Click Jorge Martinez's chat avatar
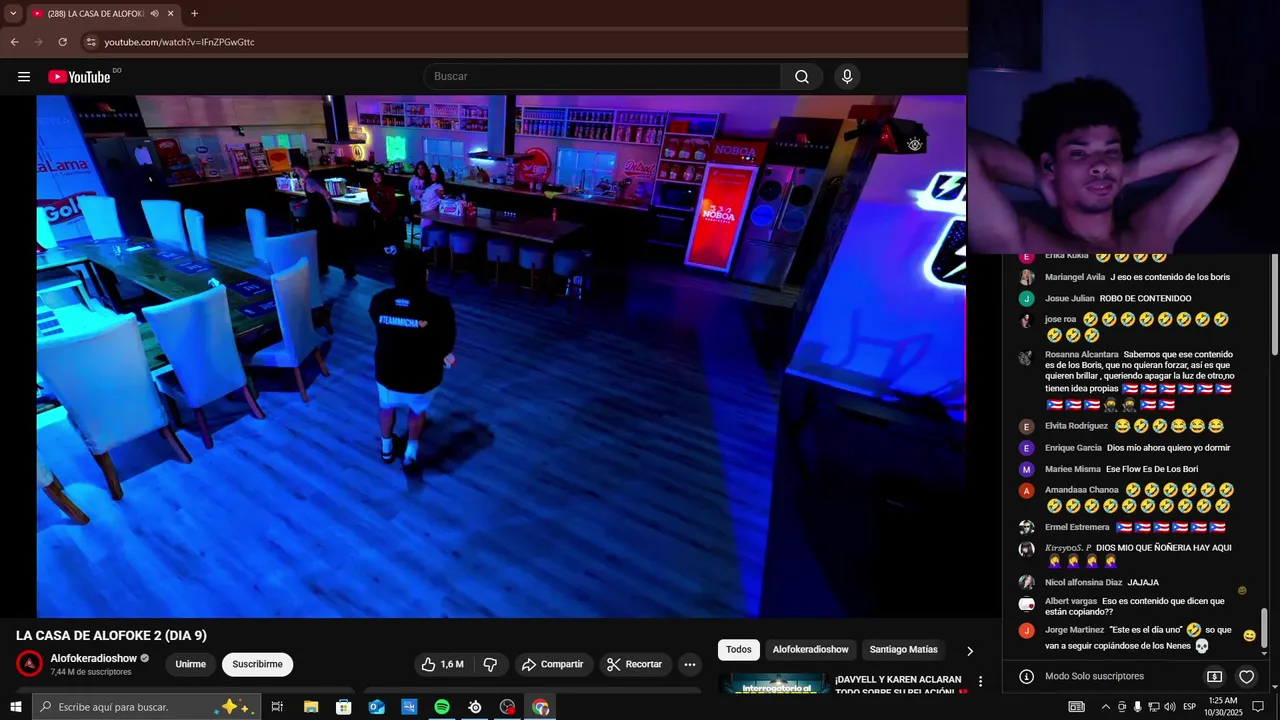 tap(1026, 631)
